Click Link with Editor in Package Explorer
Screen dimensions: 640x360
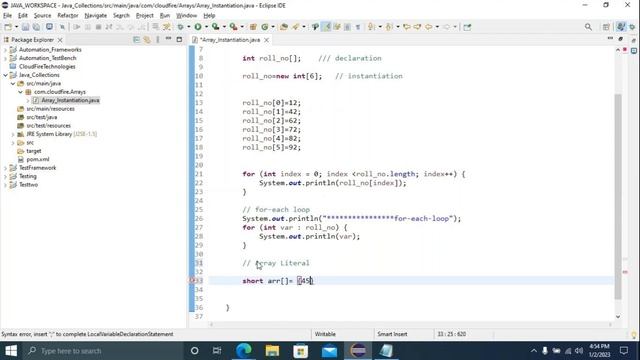(x=147, y=40)
